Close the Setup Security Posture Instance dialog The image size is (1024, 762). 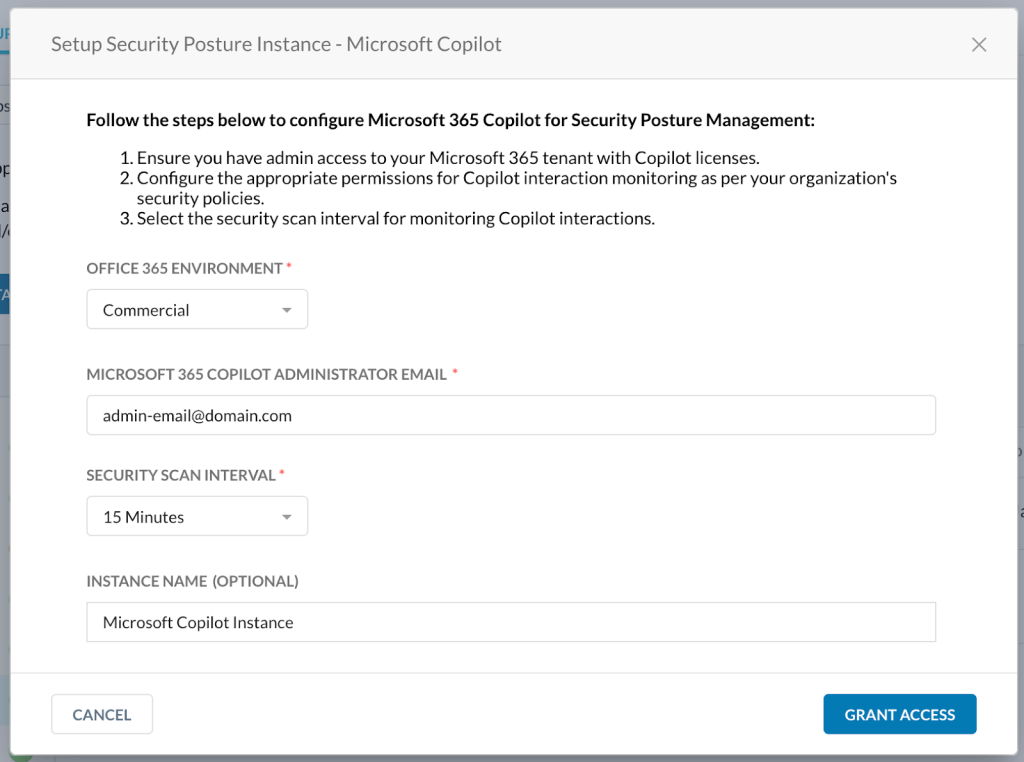978,44
